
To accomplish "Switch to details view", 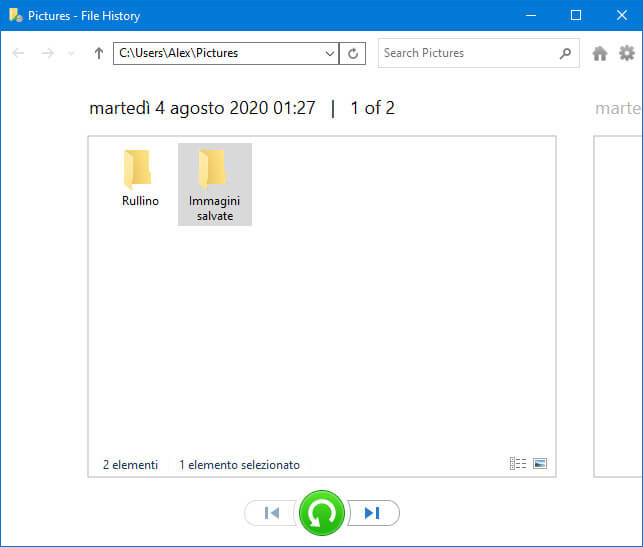I will (518, 463).
